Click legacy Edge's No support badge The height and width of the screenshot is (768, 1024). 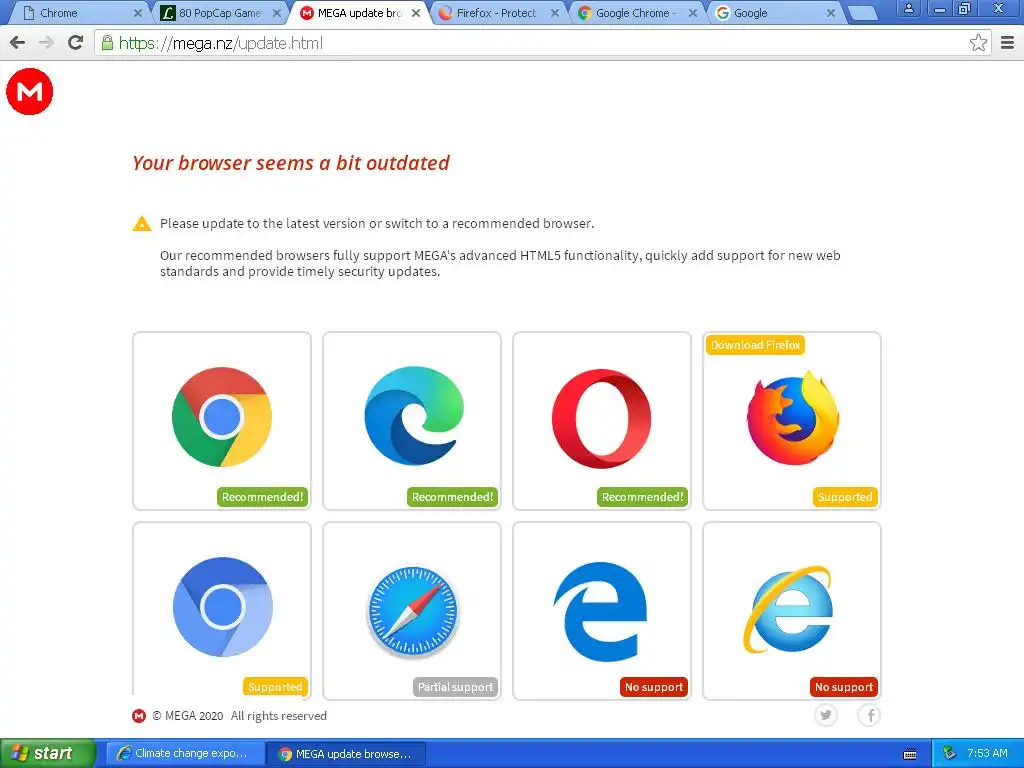[x=654, y=687]
